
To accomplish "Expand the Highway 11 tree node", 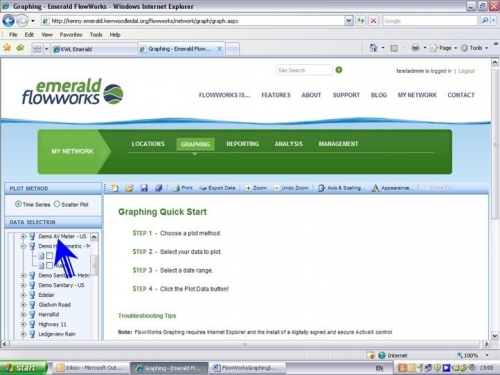I will coord(23,324).
